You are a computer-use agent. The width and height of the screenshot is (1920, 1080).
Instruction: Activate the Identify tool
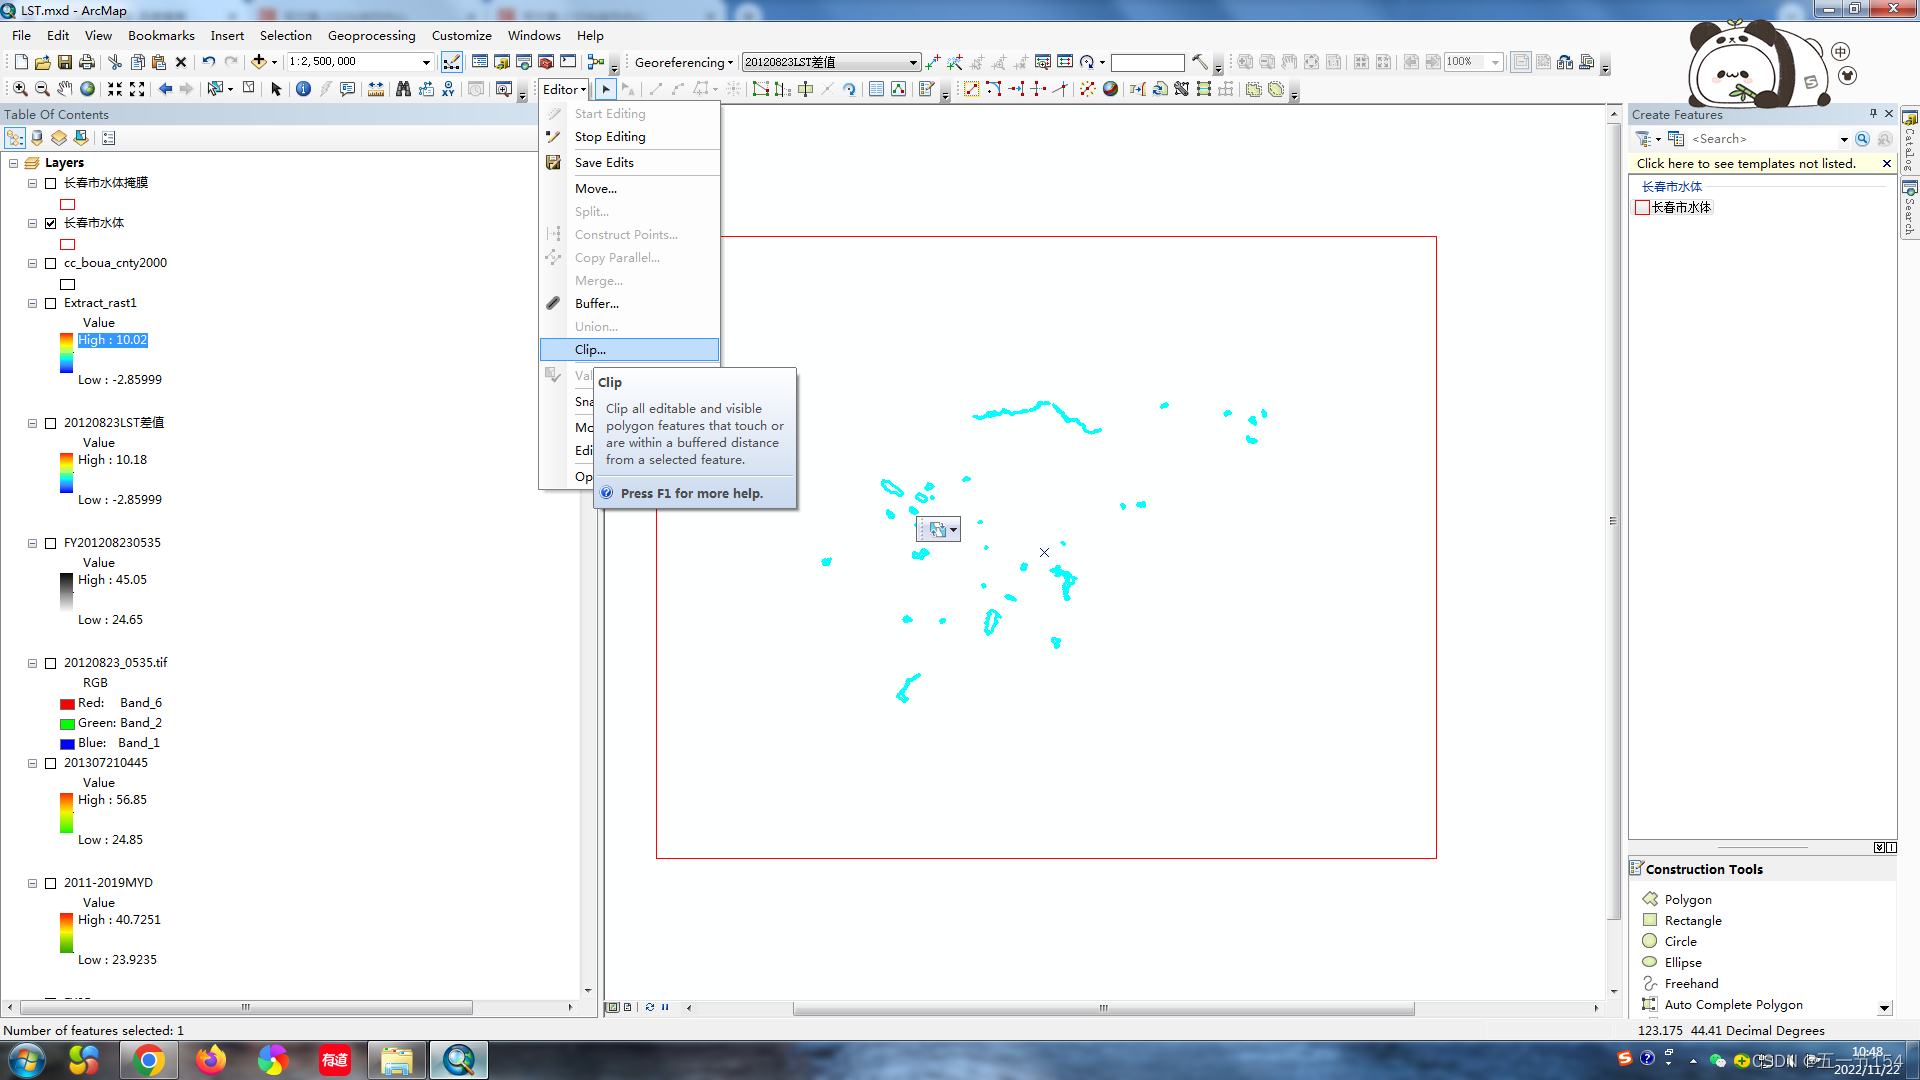pyautogui.click(x=303, y=89)
